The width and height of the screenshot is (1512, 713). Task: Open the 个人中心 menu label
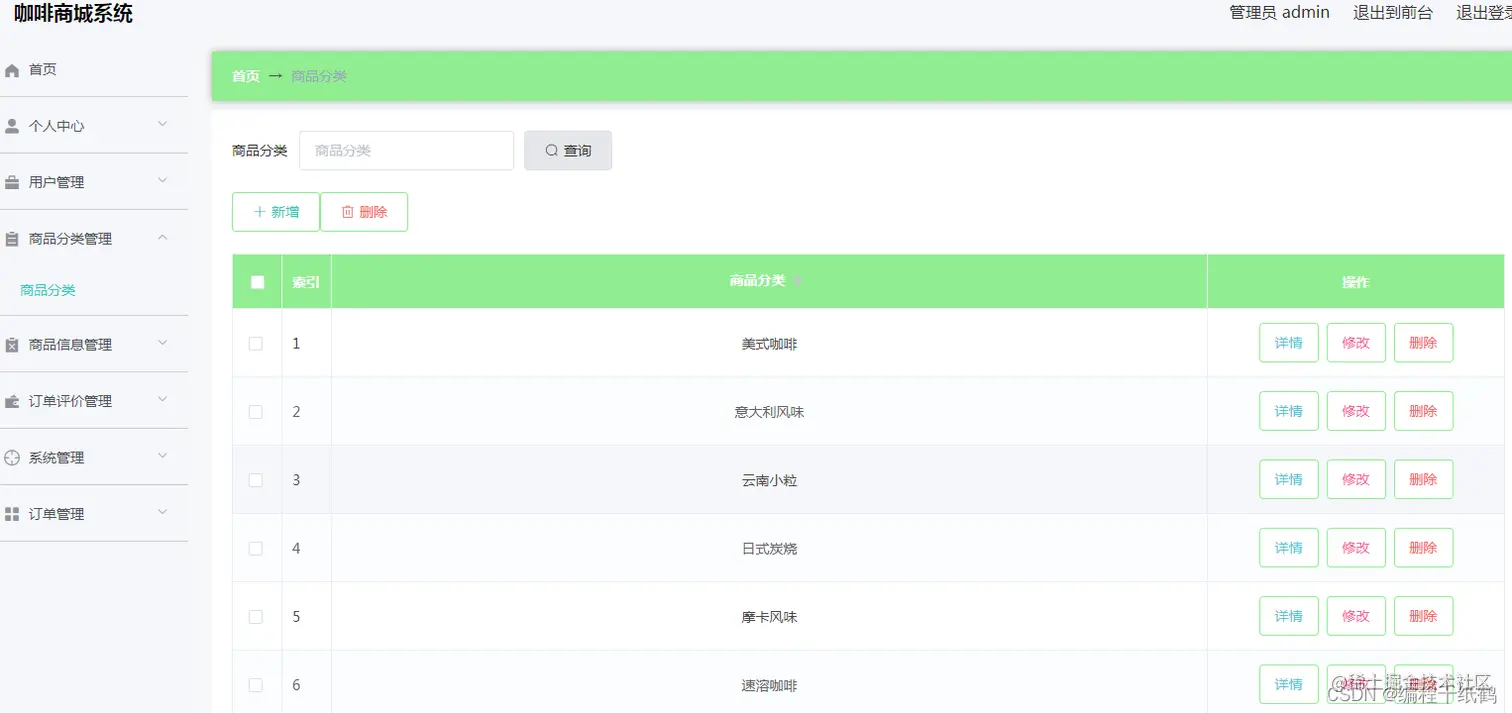click(56, 126)
